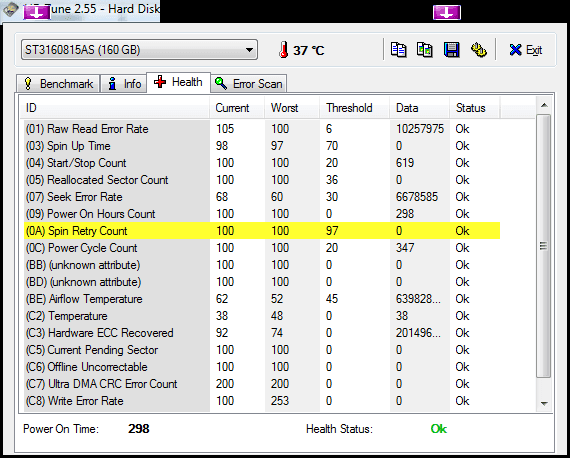The image size is (570, 458).
Task: Click the Threshold column header
Action: coord(355,108)
